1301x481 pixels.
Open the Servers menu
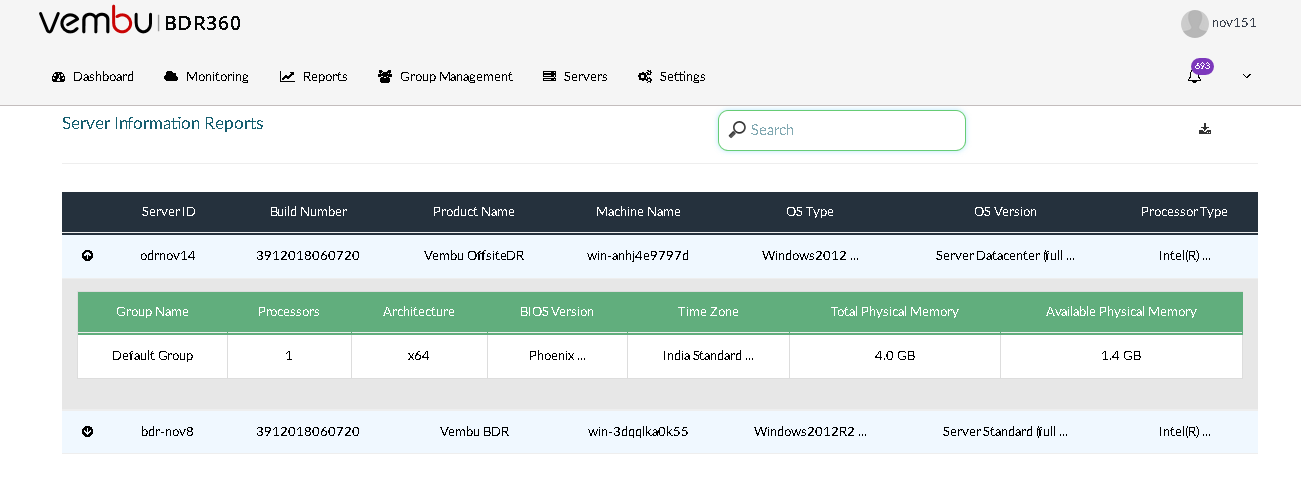[x=575, y=77]
